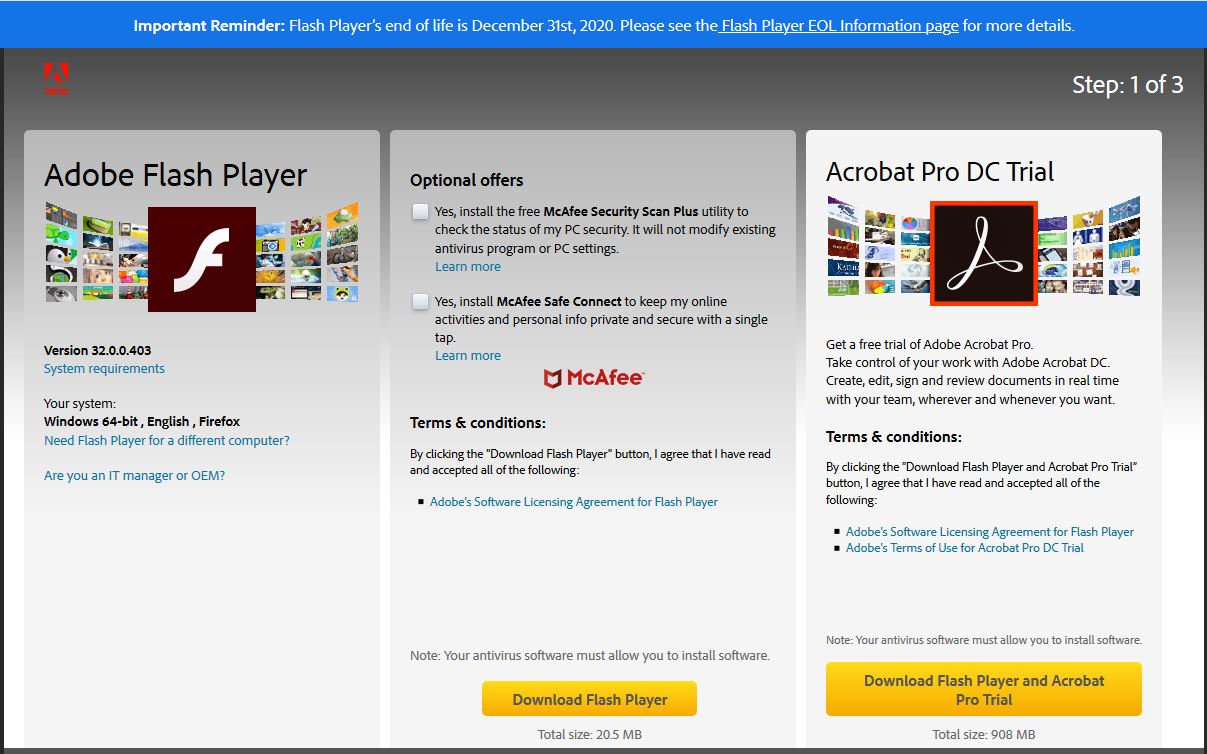Click thumbnail collage left of Flash logo
1207x754 pixels.
[96, 253]
